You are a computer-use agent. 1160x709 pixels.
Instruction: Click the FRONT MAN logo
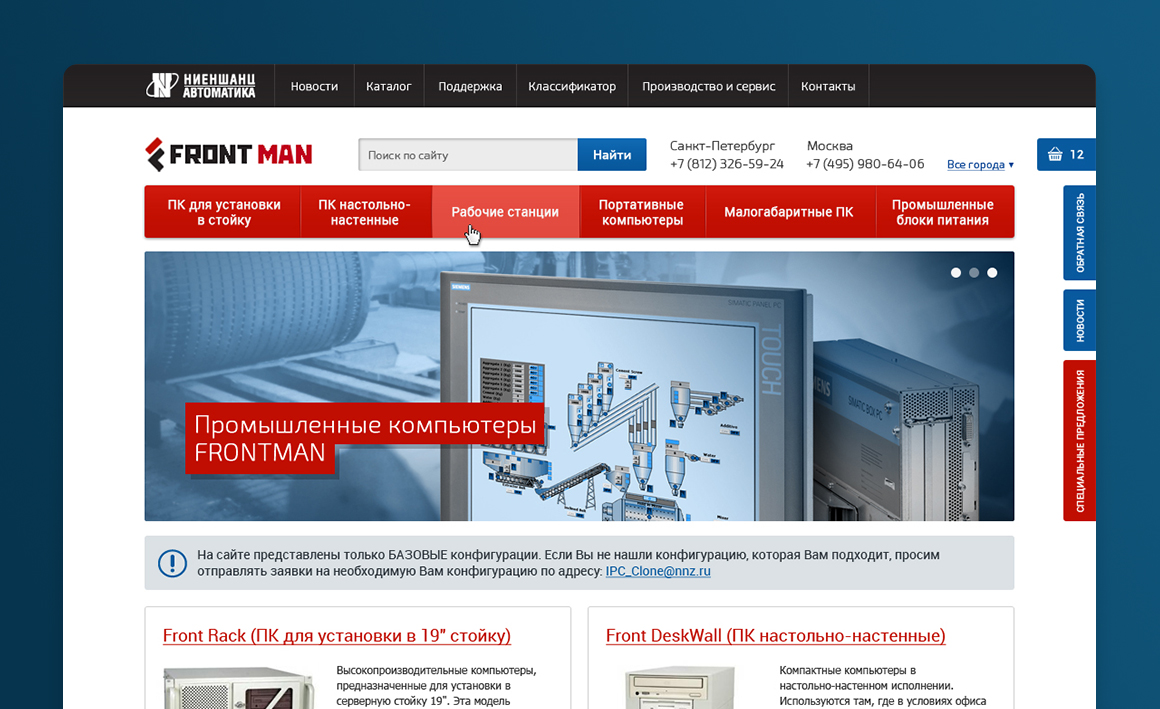229,154
